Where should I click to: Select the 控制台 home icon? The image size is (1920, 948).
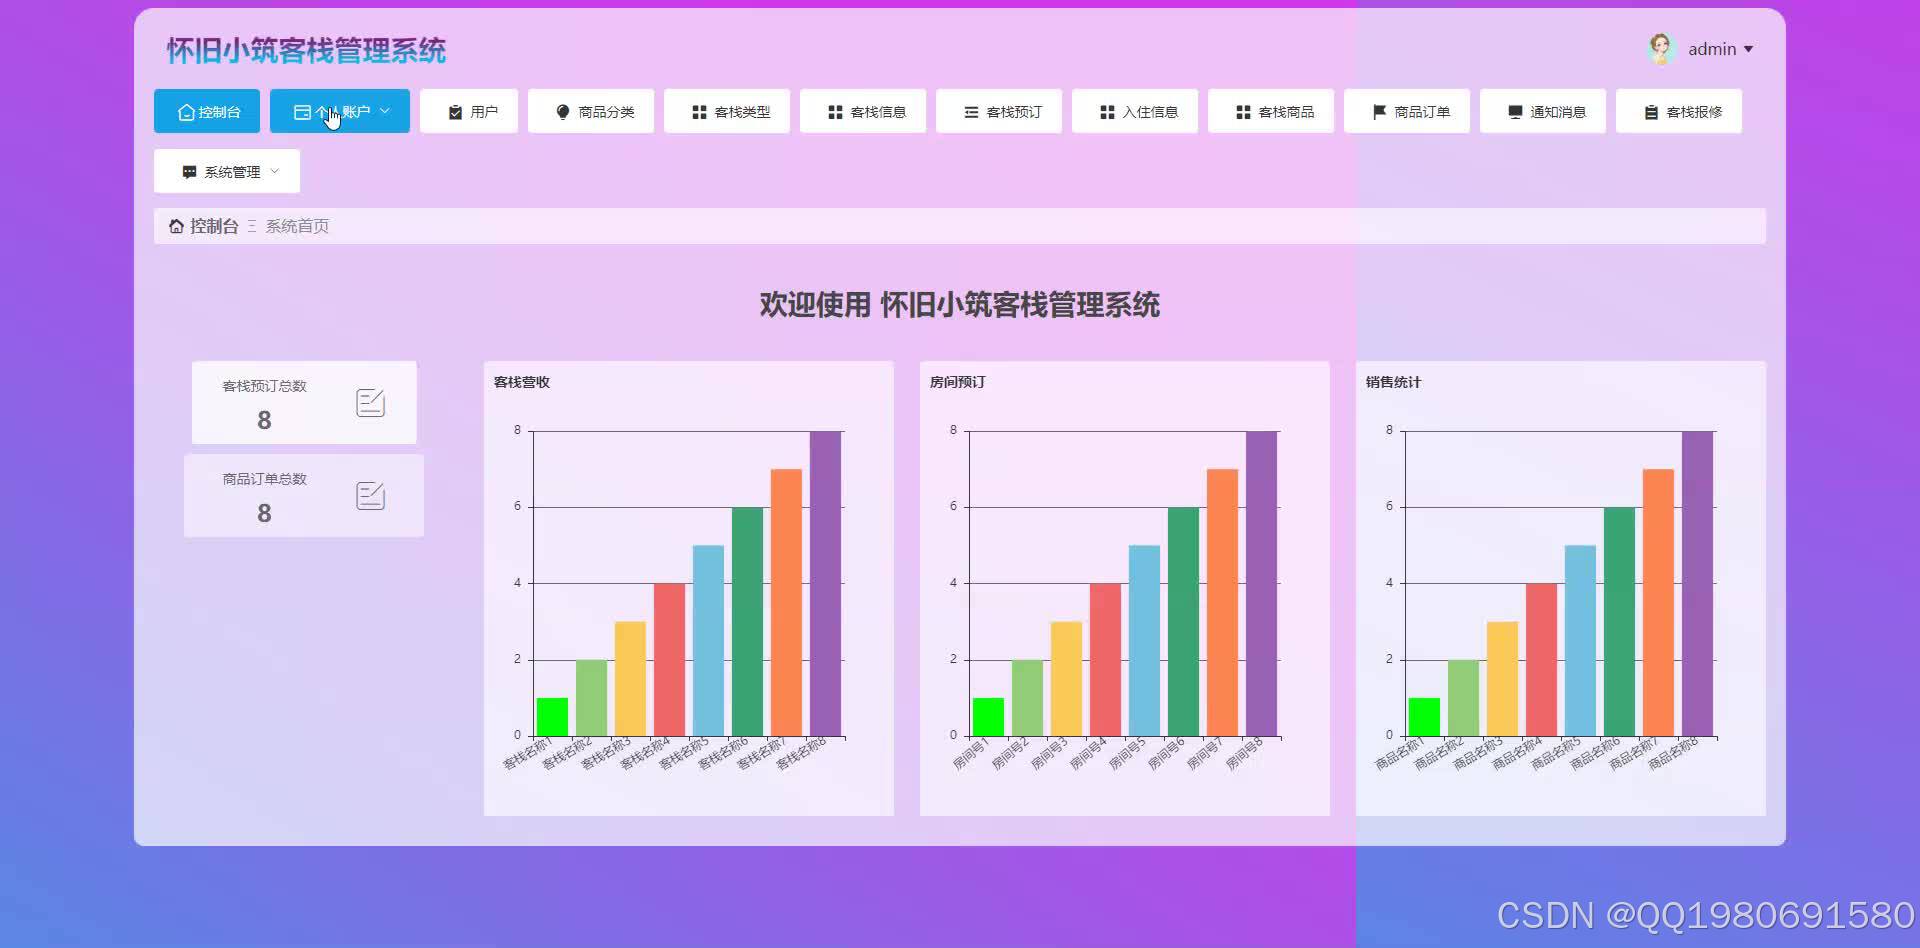coord(184,111)
